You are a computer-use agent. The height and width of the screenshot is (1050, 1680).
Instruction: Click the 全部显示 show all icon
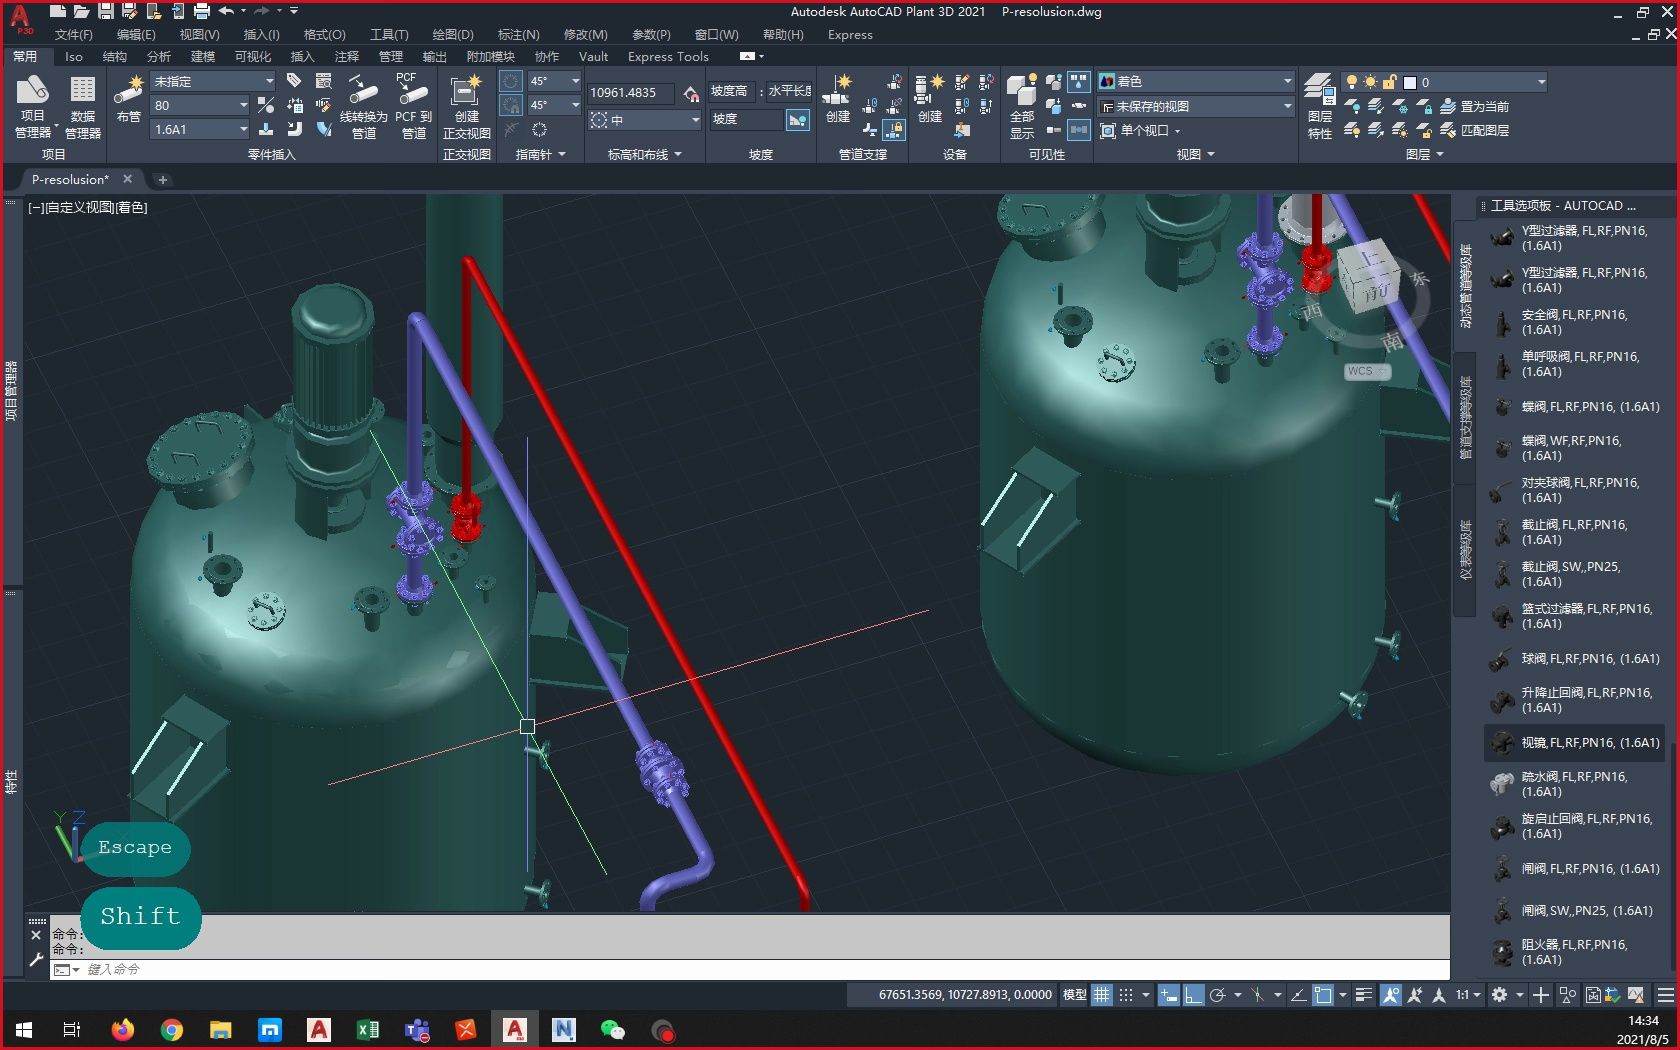(x=1022, y=106)
